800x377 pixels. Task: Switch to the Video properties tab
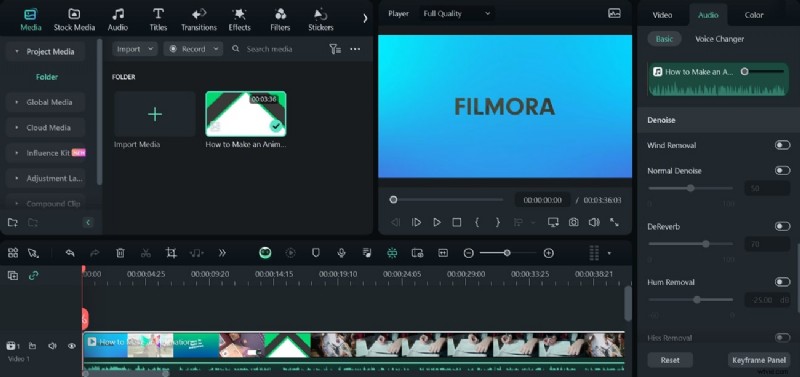pos(662,15)
